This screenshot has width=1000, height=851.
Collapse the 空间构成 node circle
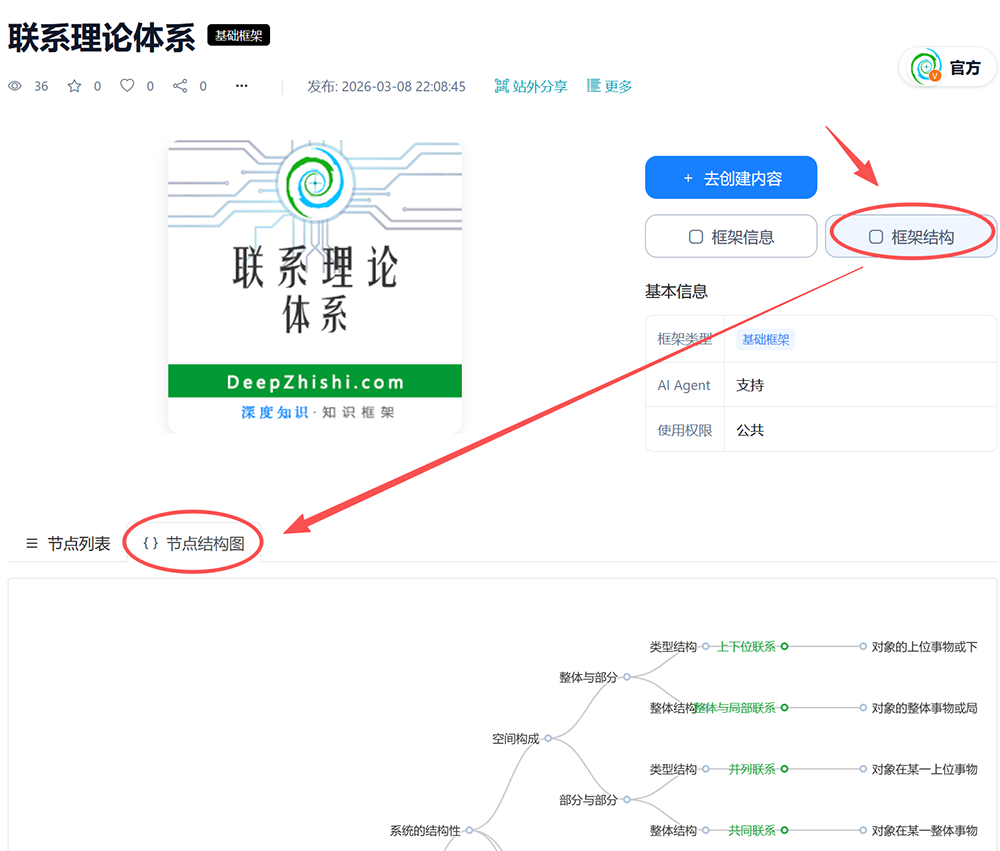coord(548,738)
